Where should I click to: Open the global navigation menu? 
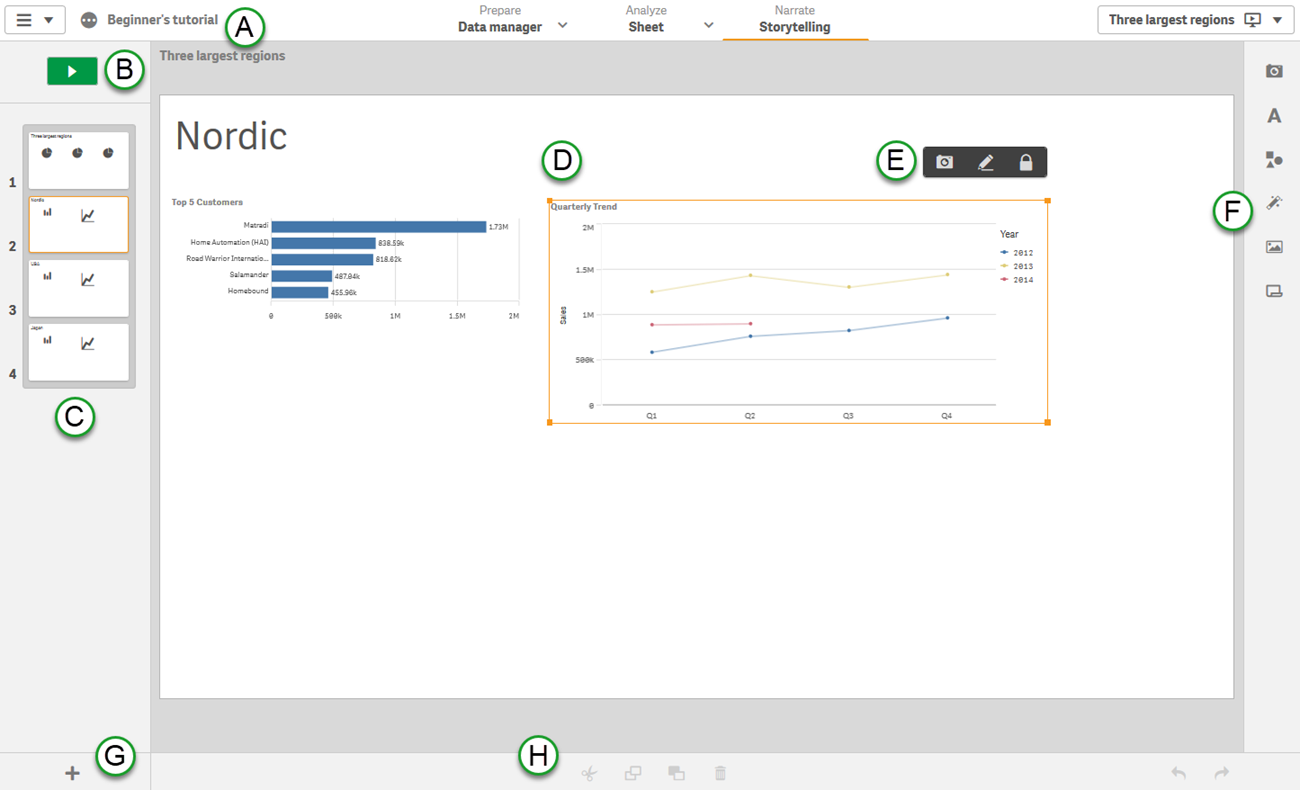[x=35, y=20]
